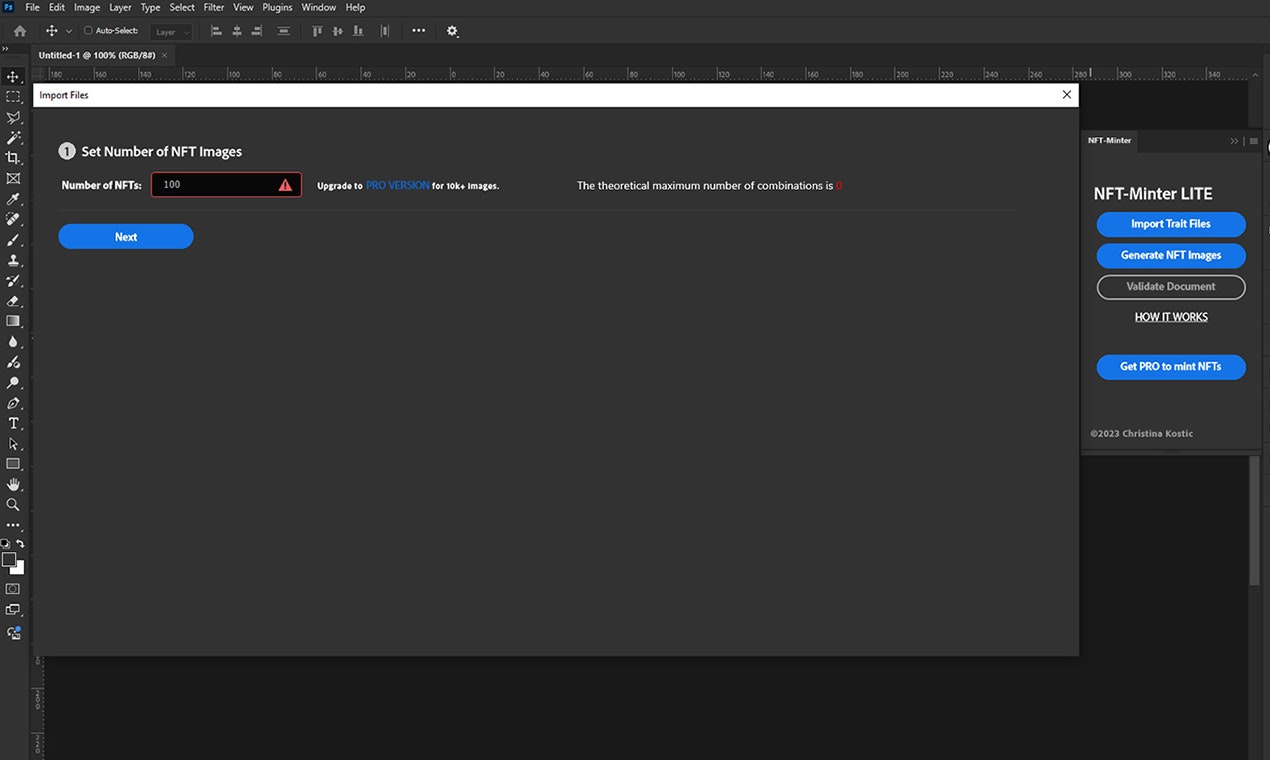Image resolution: width=1270 pixels, height=760 pixels.
Task: Align right edges in options bar
Action: (257, 31)
